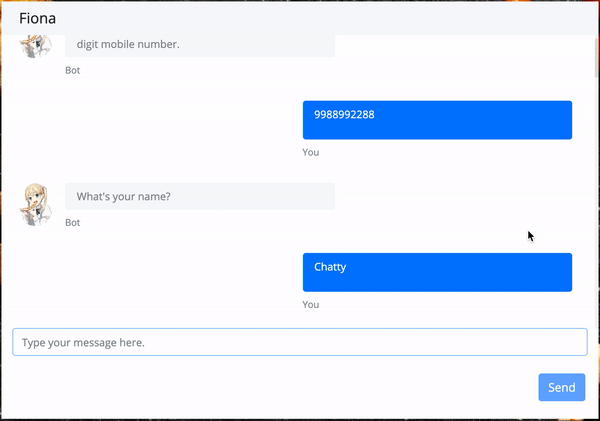This screenshot has width=600, height=421.
Task: Click the 'Fiona' header bar on its right side
Action: tap(459, 18)
